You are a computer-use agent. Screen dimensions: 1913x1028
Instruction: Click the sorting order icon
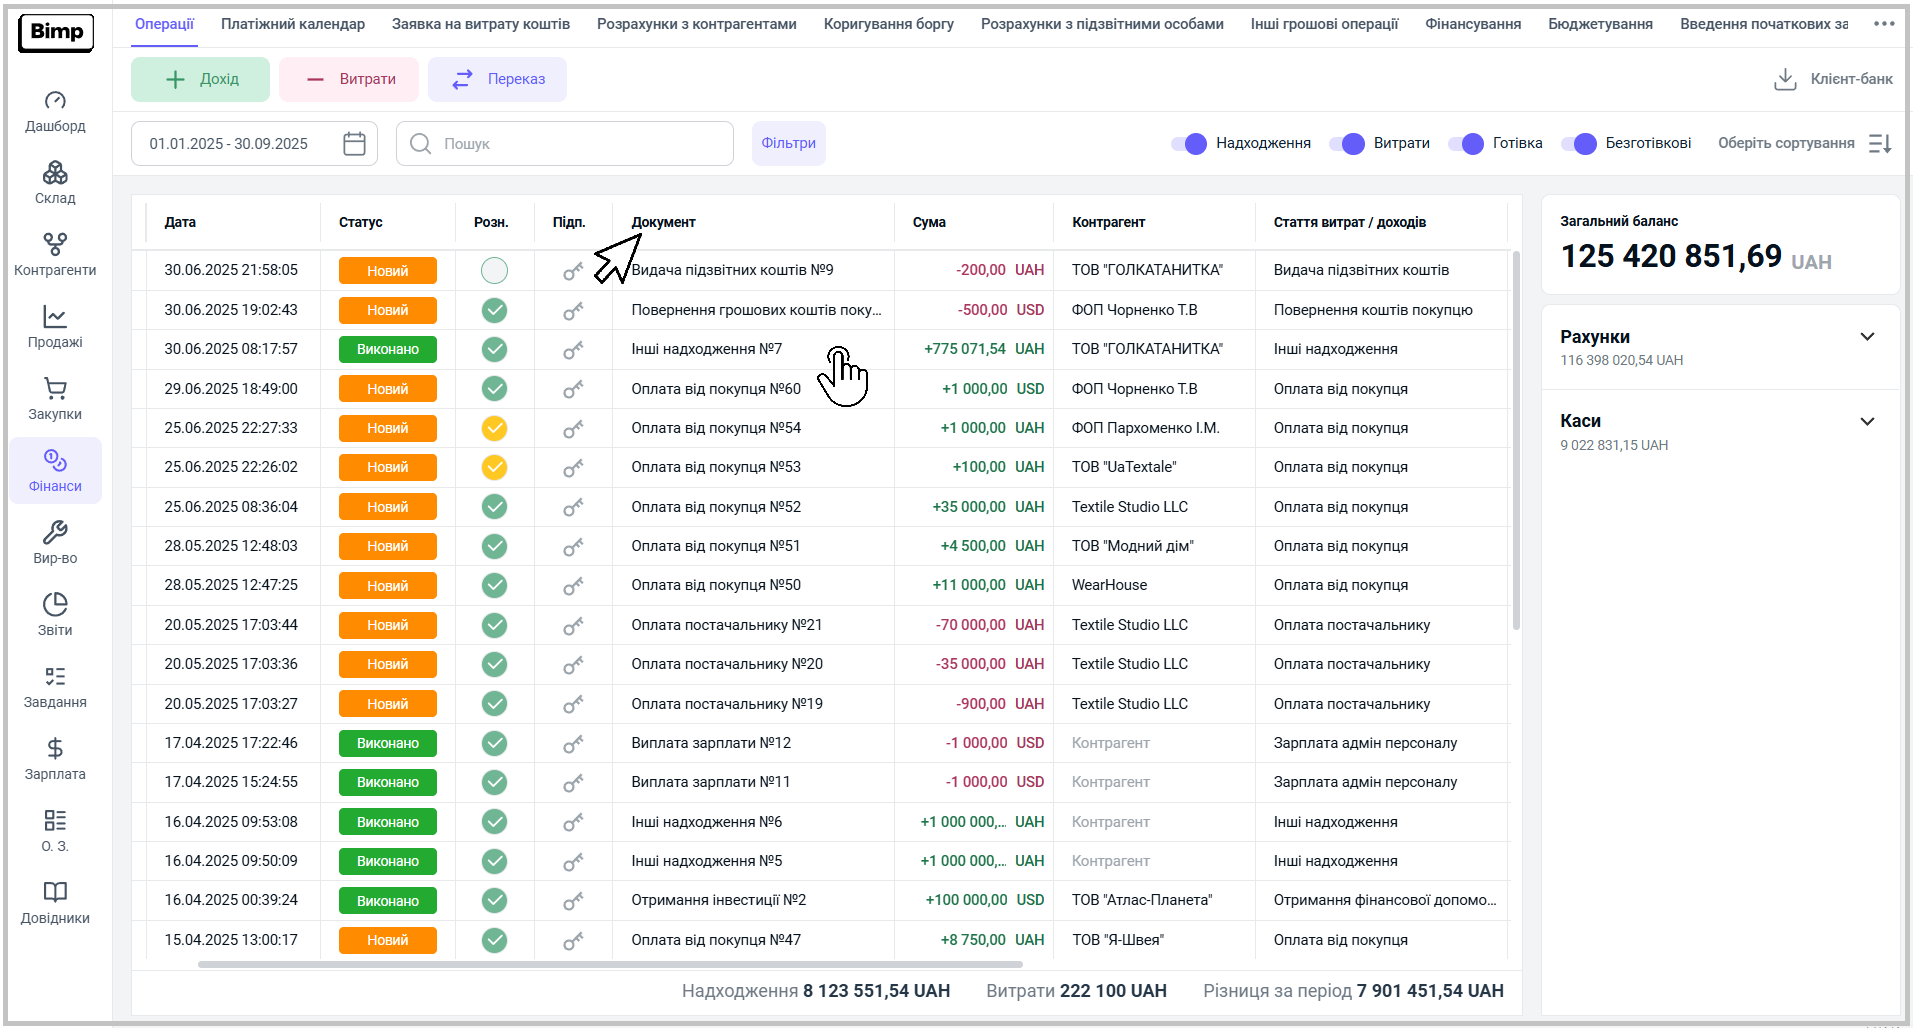click(1880, 144)
